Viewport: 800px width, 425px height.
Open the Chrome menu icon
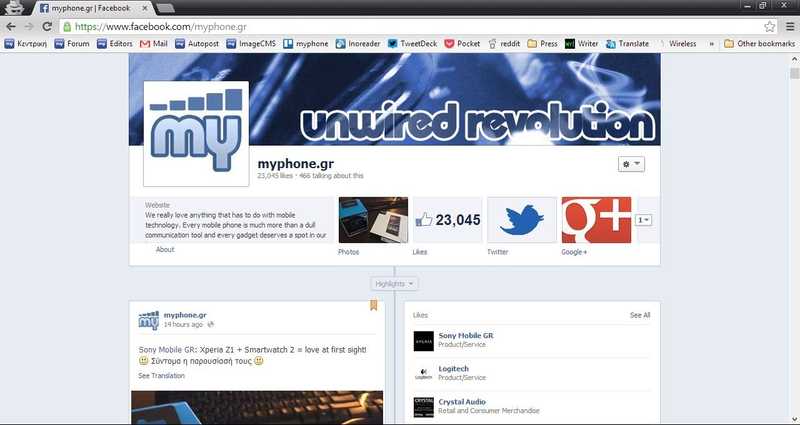[788, 26]
